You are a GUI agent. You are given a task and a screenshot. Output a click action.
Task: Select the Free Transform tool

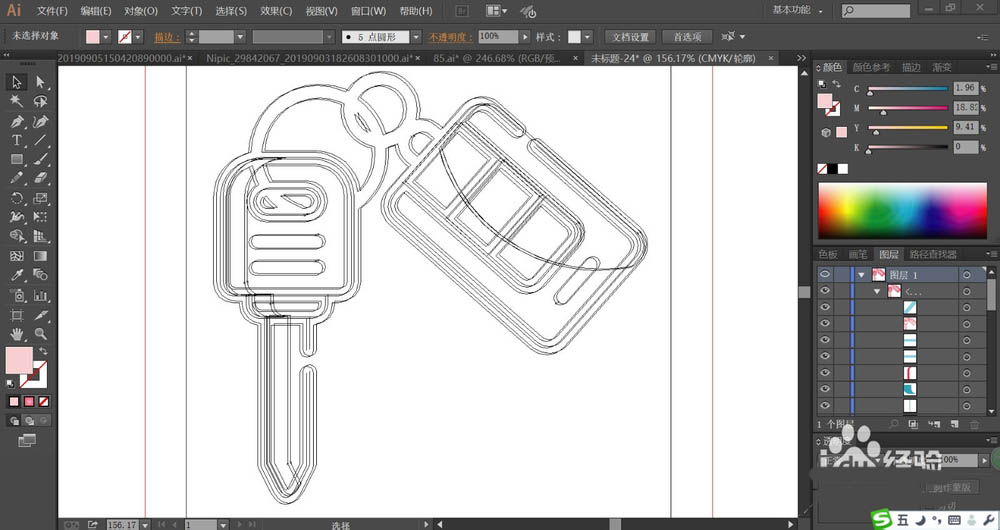(x=40, y=217)
